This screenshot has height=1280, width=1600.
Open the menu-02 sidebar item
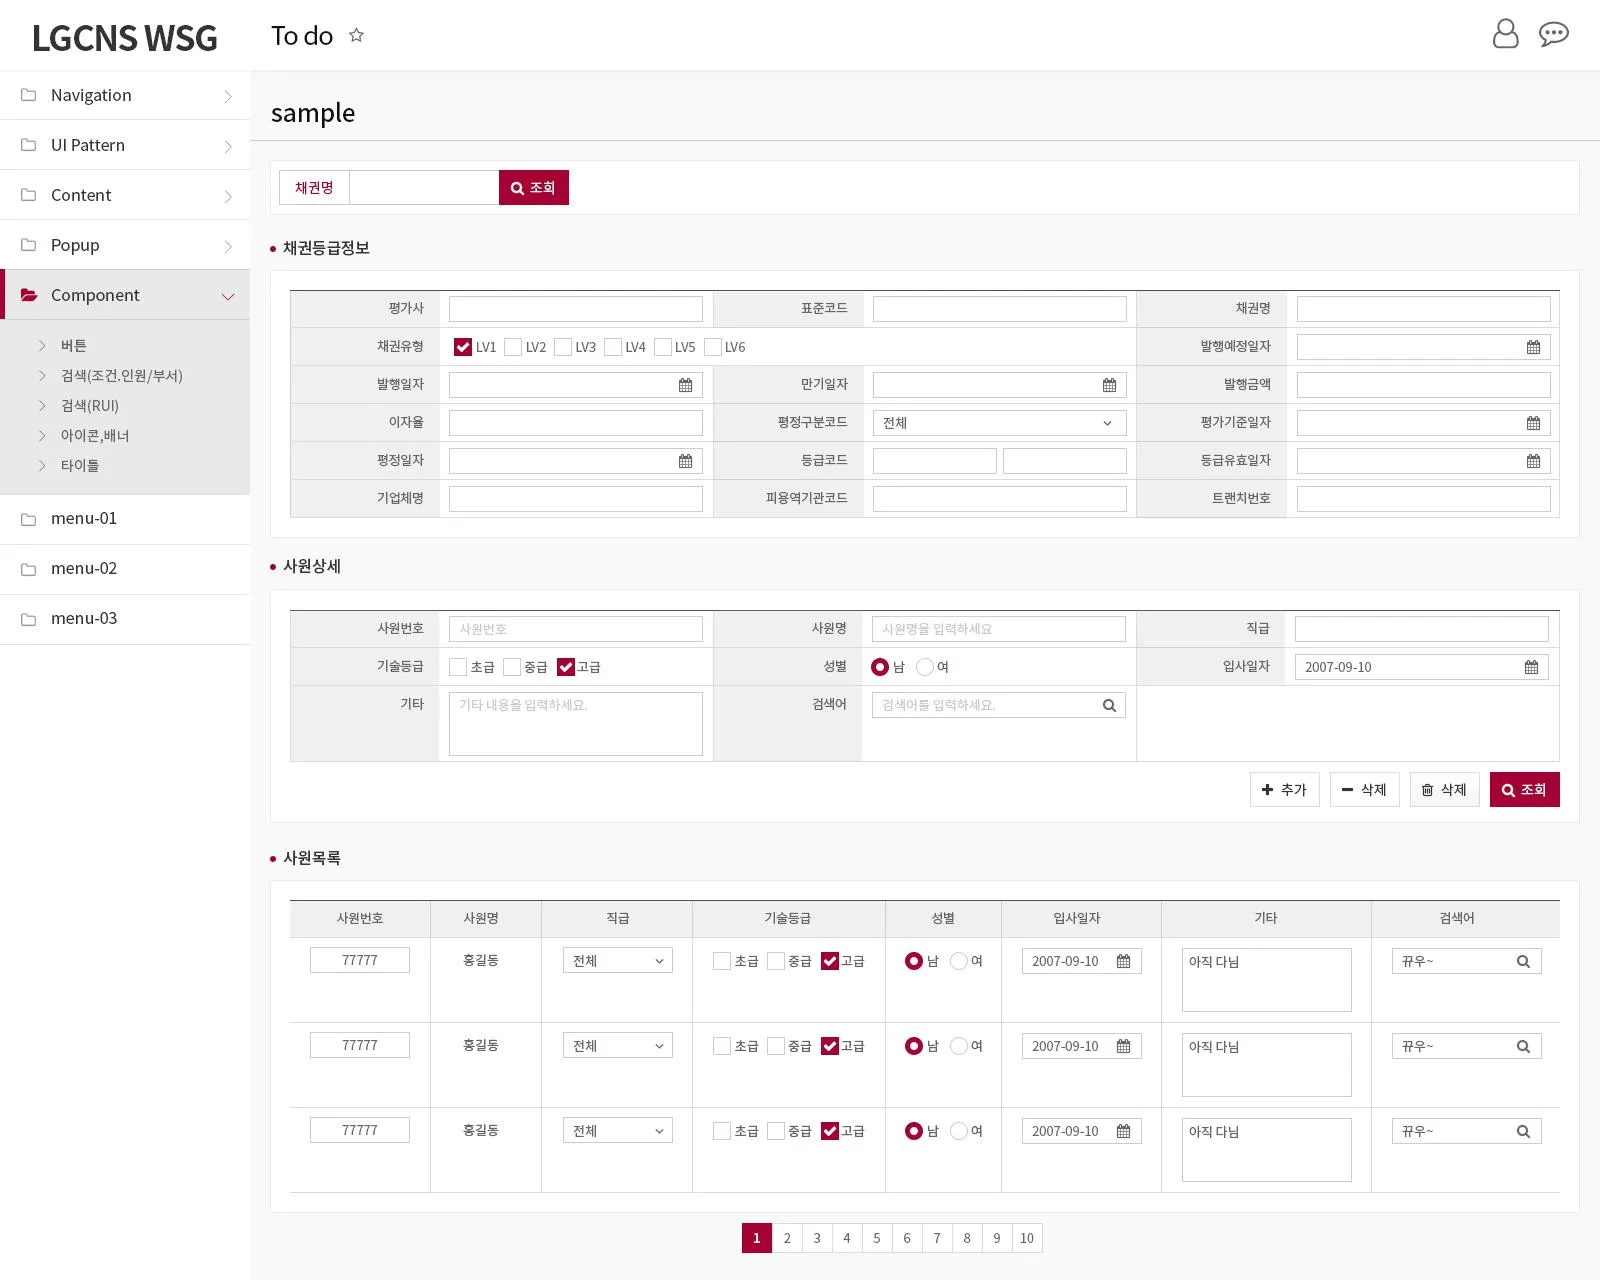point(125,569)
